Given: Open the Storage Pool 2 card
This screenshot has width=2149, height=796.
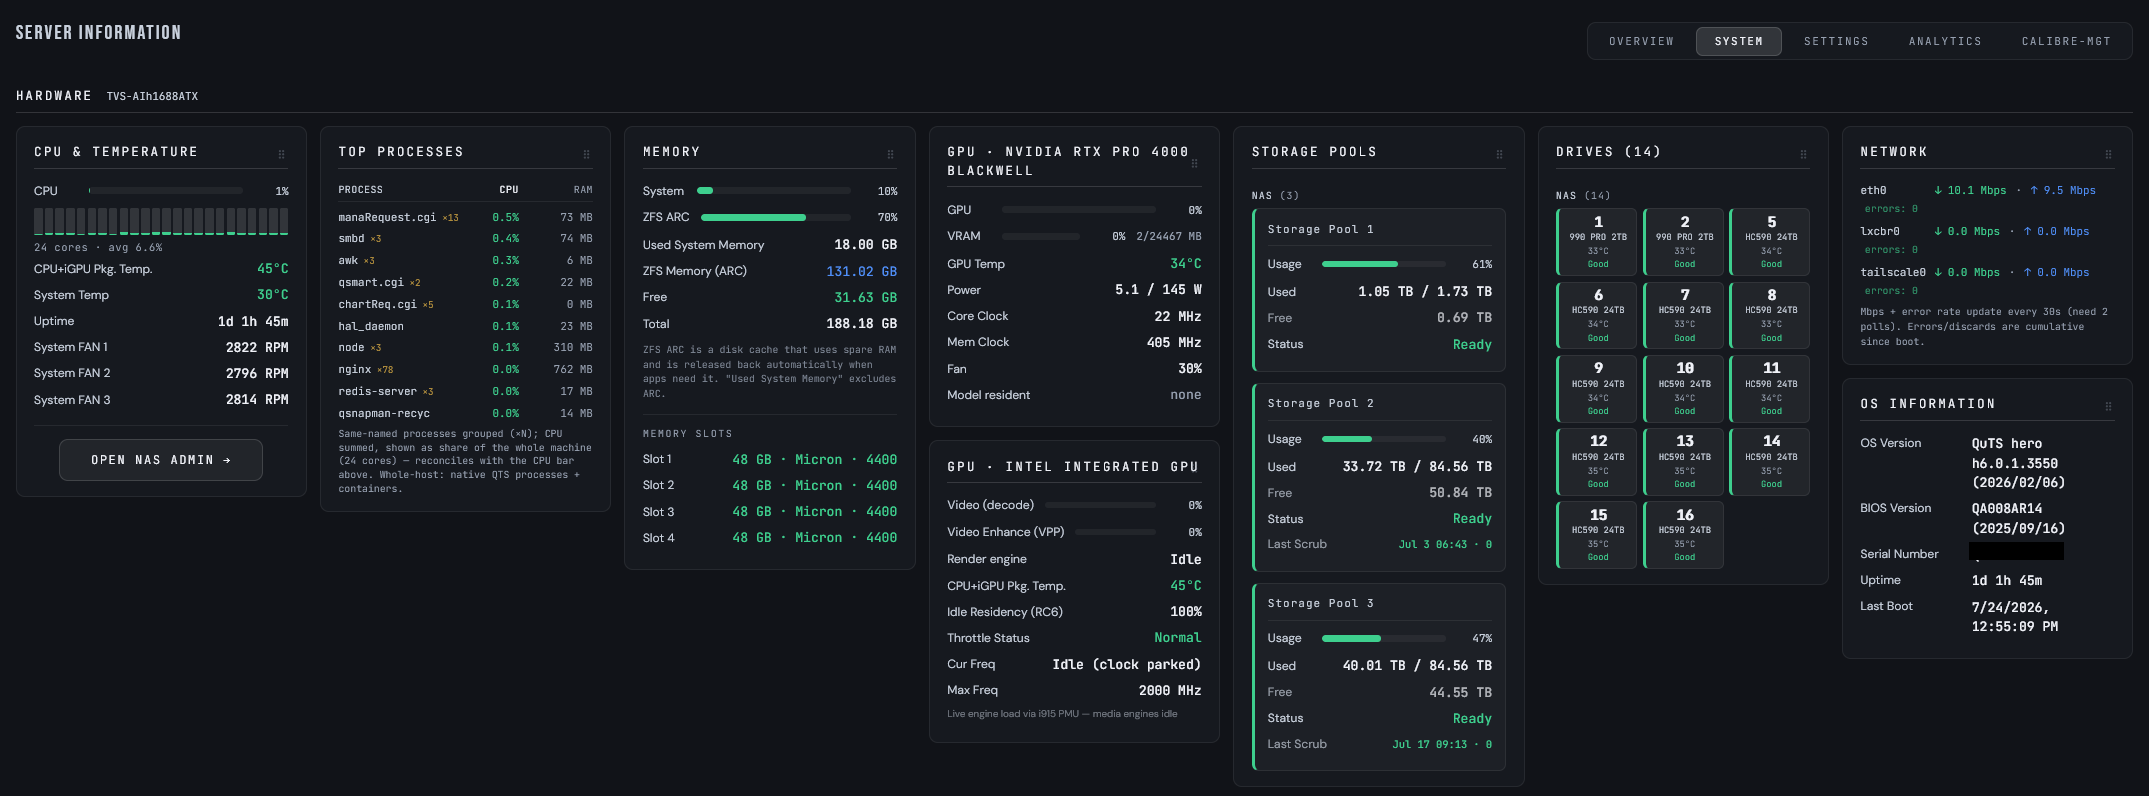Looking at the screenshot, I should tap(1379, 476).
